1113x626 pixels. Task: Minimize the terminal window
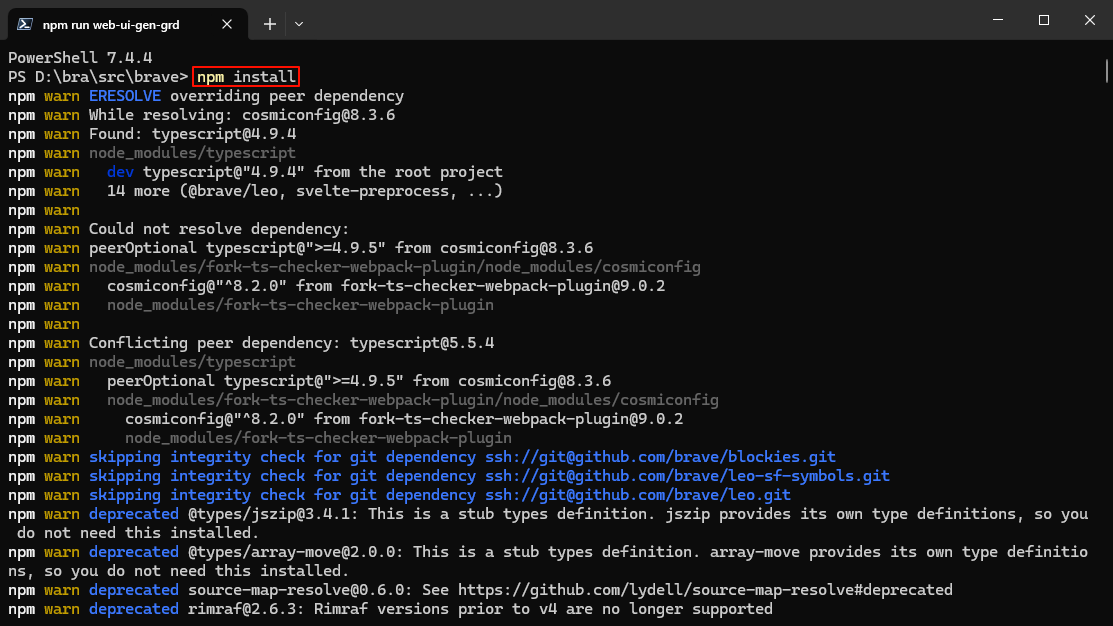point(998,20)
